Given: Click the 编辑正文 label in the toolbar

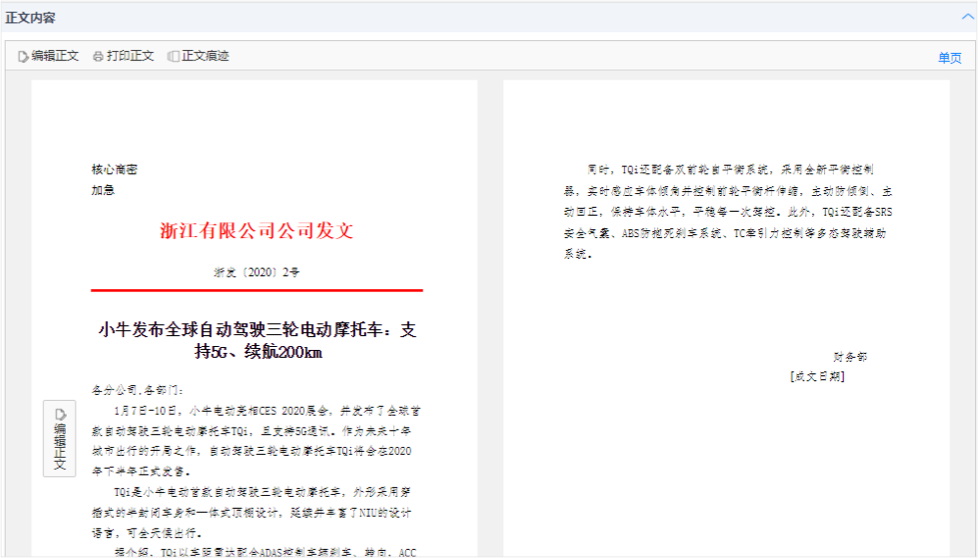Looking at the screenshot, I should click(x=54, y=57).
